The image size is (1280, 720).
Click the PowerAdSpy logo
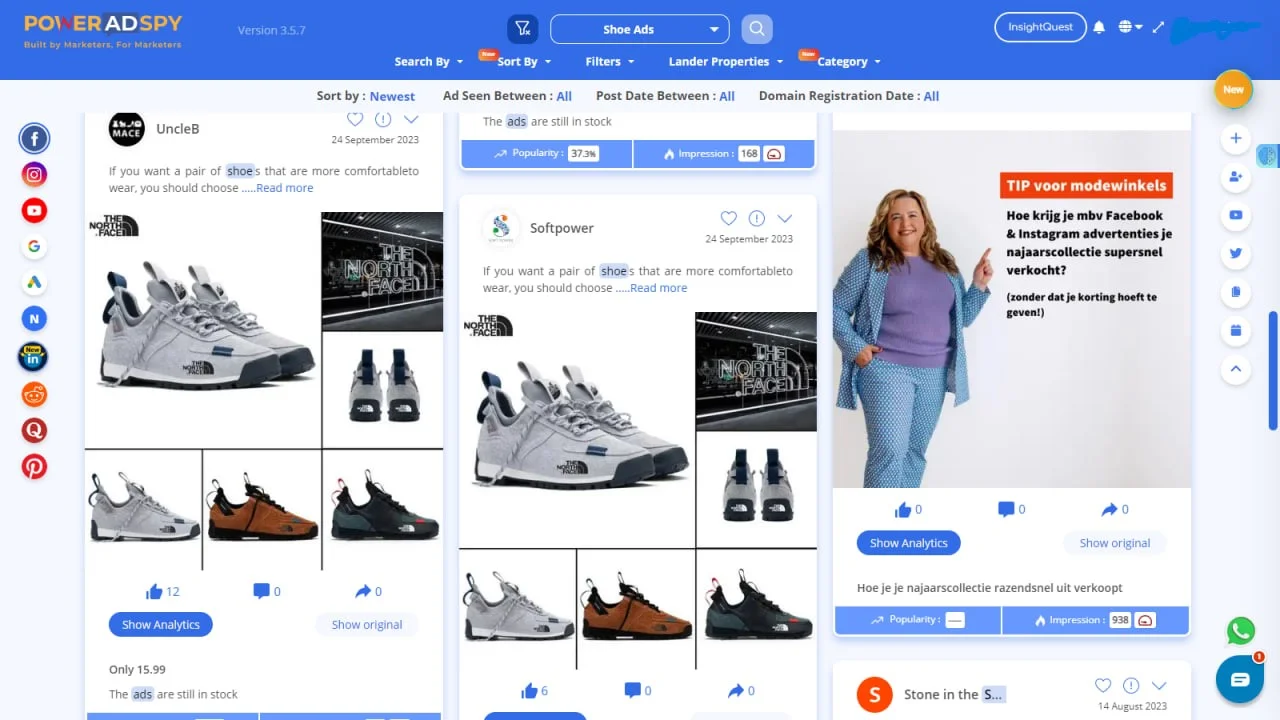pyautogui.click(x=103, y=30)
